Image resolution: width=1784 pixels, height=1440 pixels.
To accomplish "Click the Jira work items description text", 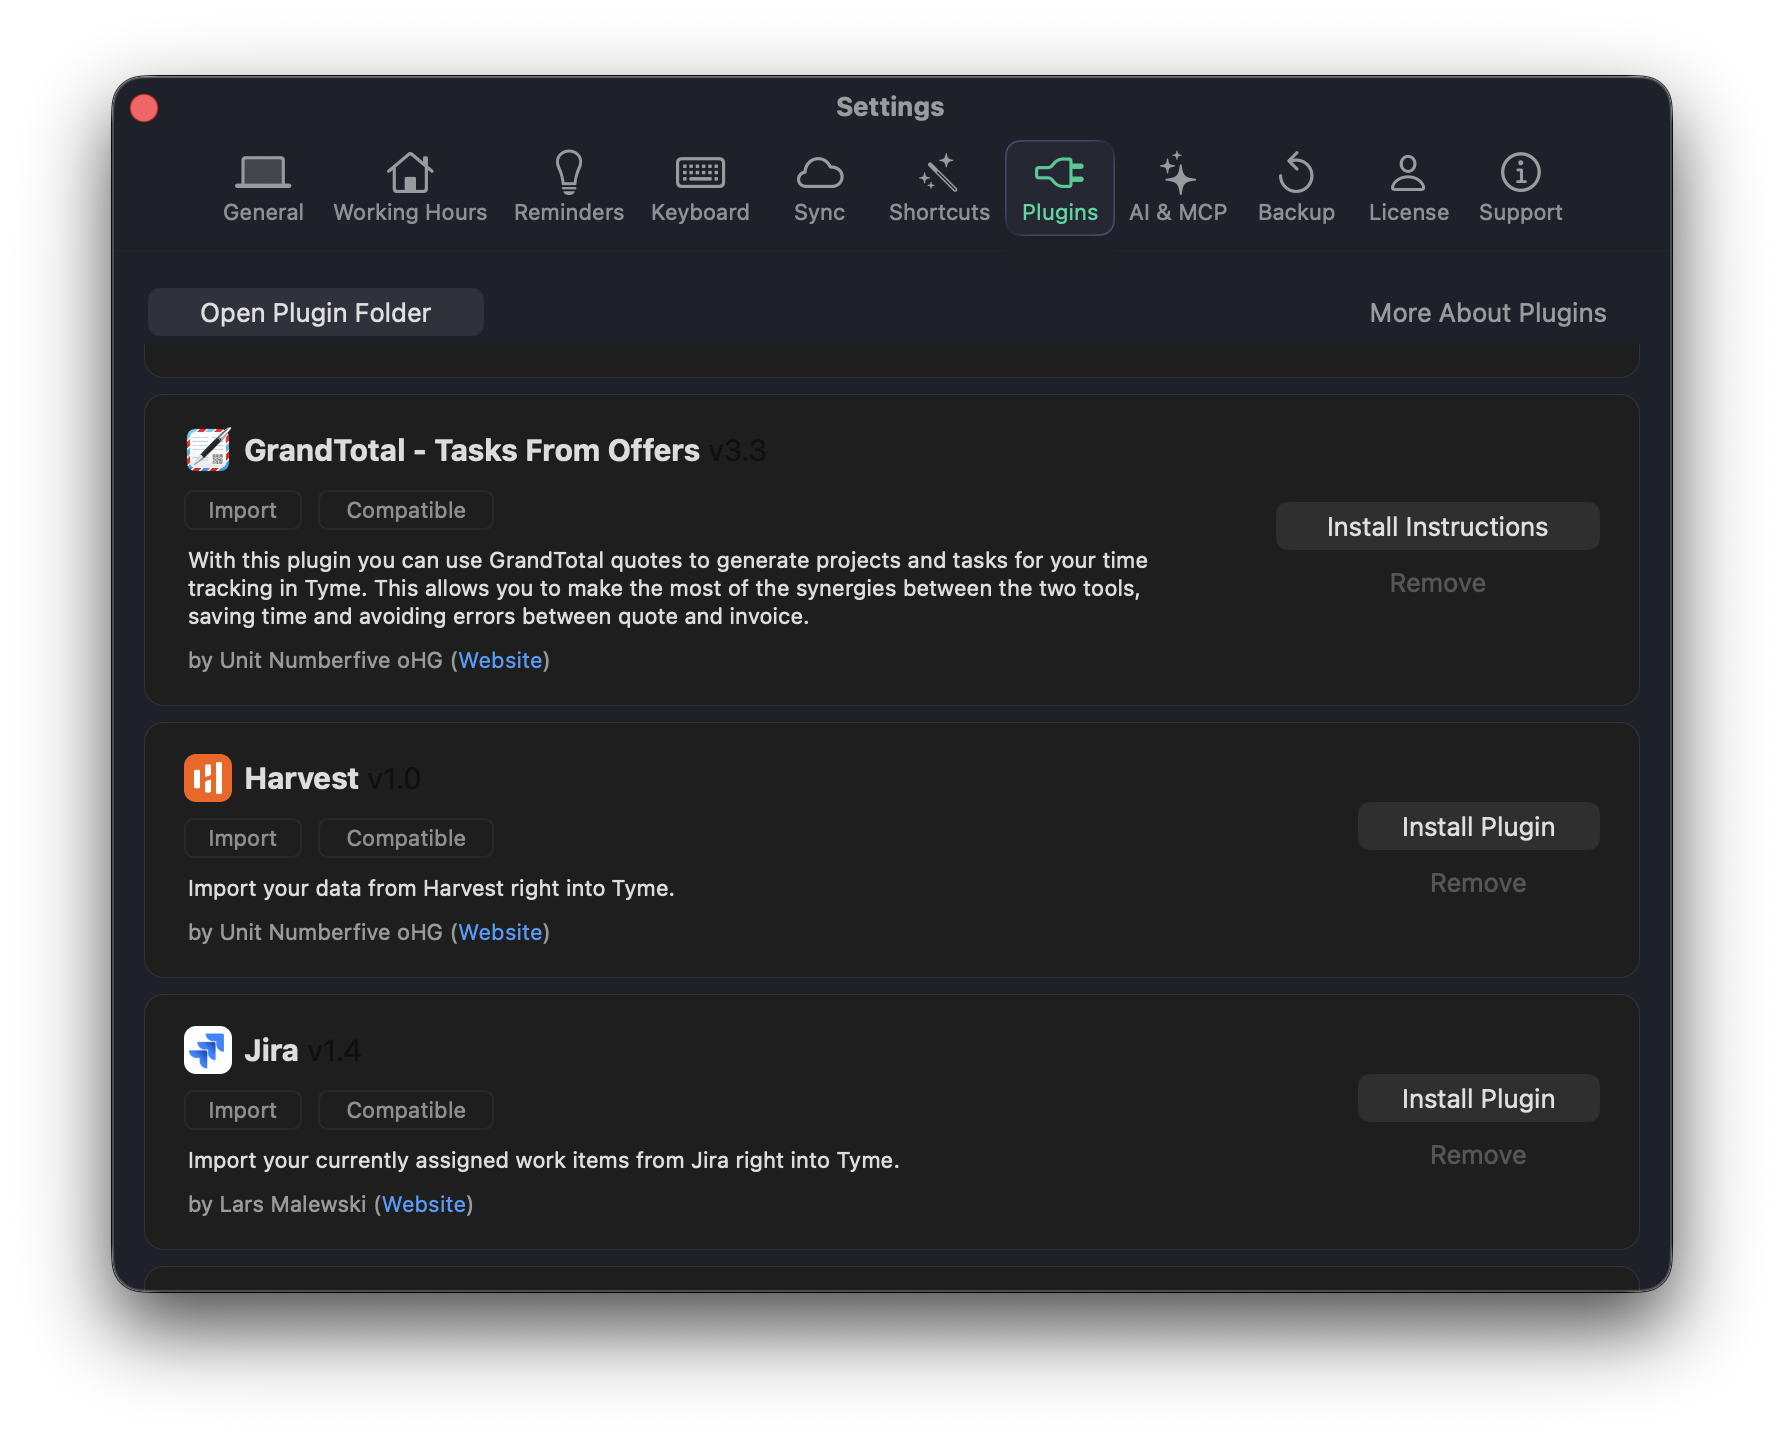I will coord(544,1160).
